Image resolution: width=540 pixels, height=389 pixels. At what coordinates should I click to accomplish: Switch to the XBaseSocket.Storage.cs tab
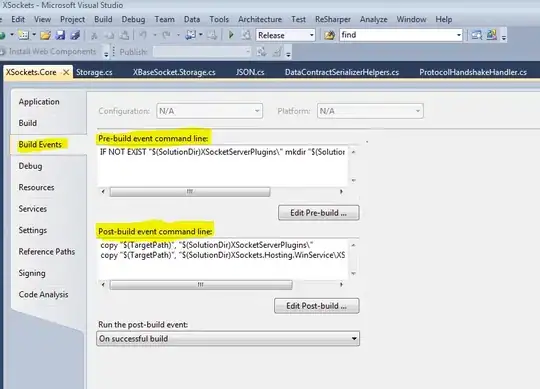coord(174,72)
